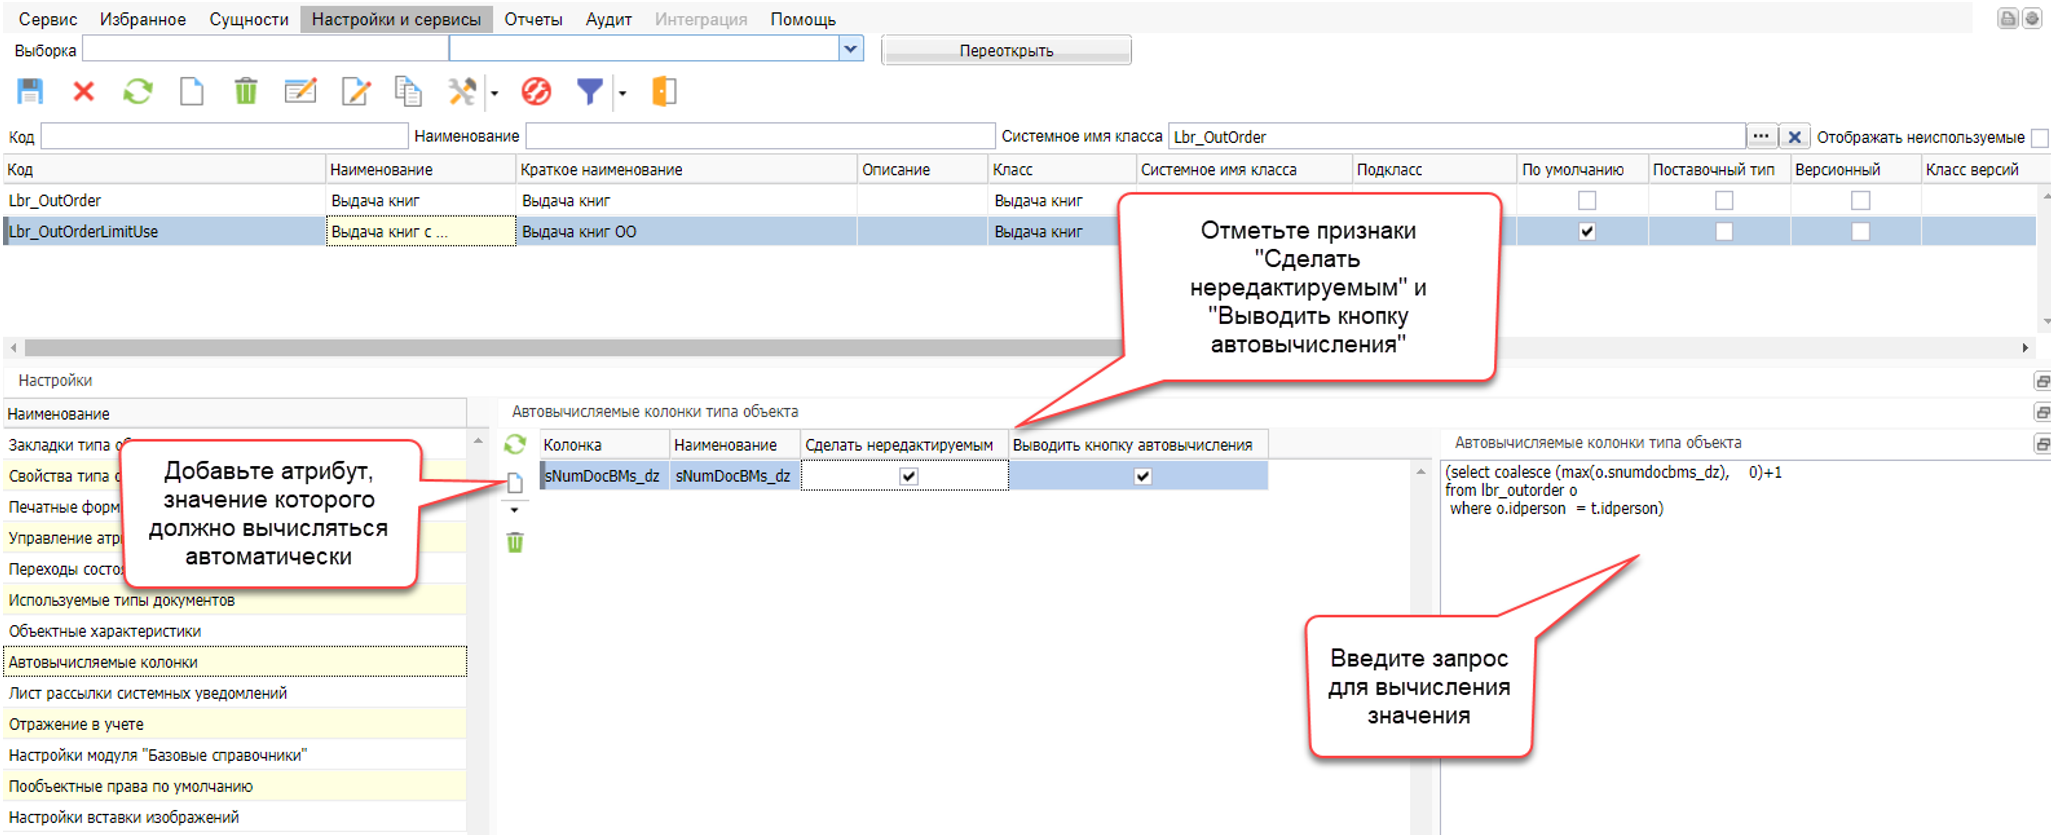Delete column using trash icon beside sNumDocBMs_dz
Image resolution: width=2051 pixels, height=835 pixels.
click(515, 542)
